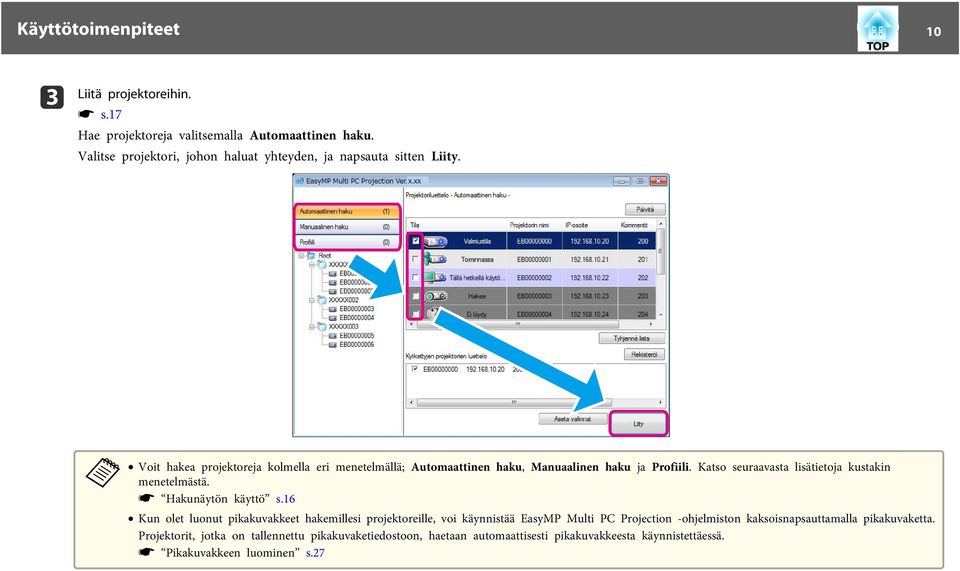Click the EasyMP title bar application icon
Viewport: 960px width, 571px height.
pos(300,181)
